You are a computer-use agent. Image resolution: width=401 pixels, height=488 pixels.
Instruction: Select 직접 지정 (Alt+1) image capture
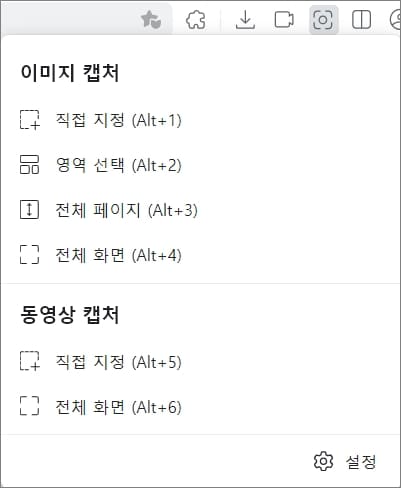[101, 120]
